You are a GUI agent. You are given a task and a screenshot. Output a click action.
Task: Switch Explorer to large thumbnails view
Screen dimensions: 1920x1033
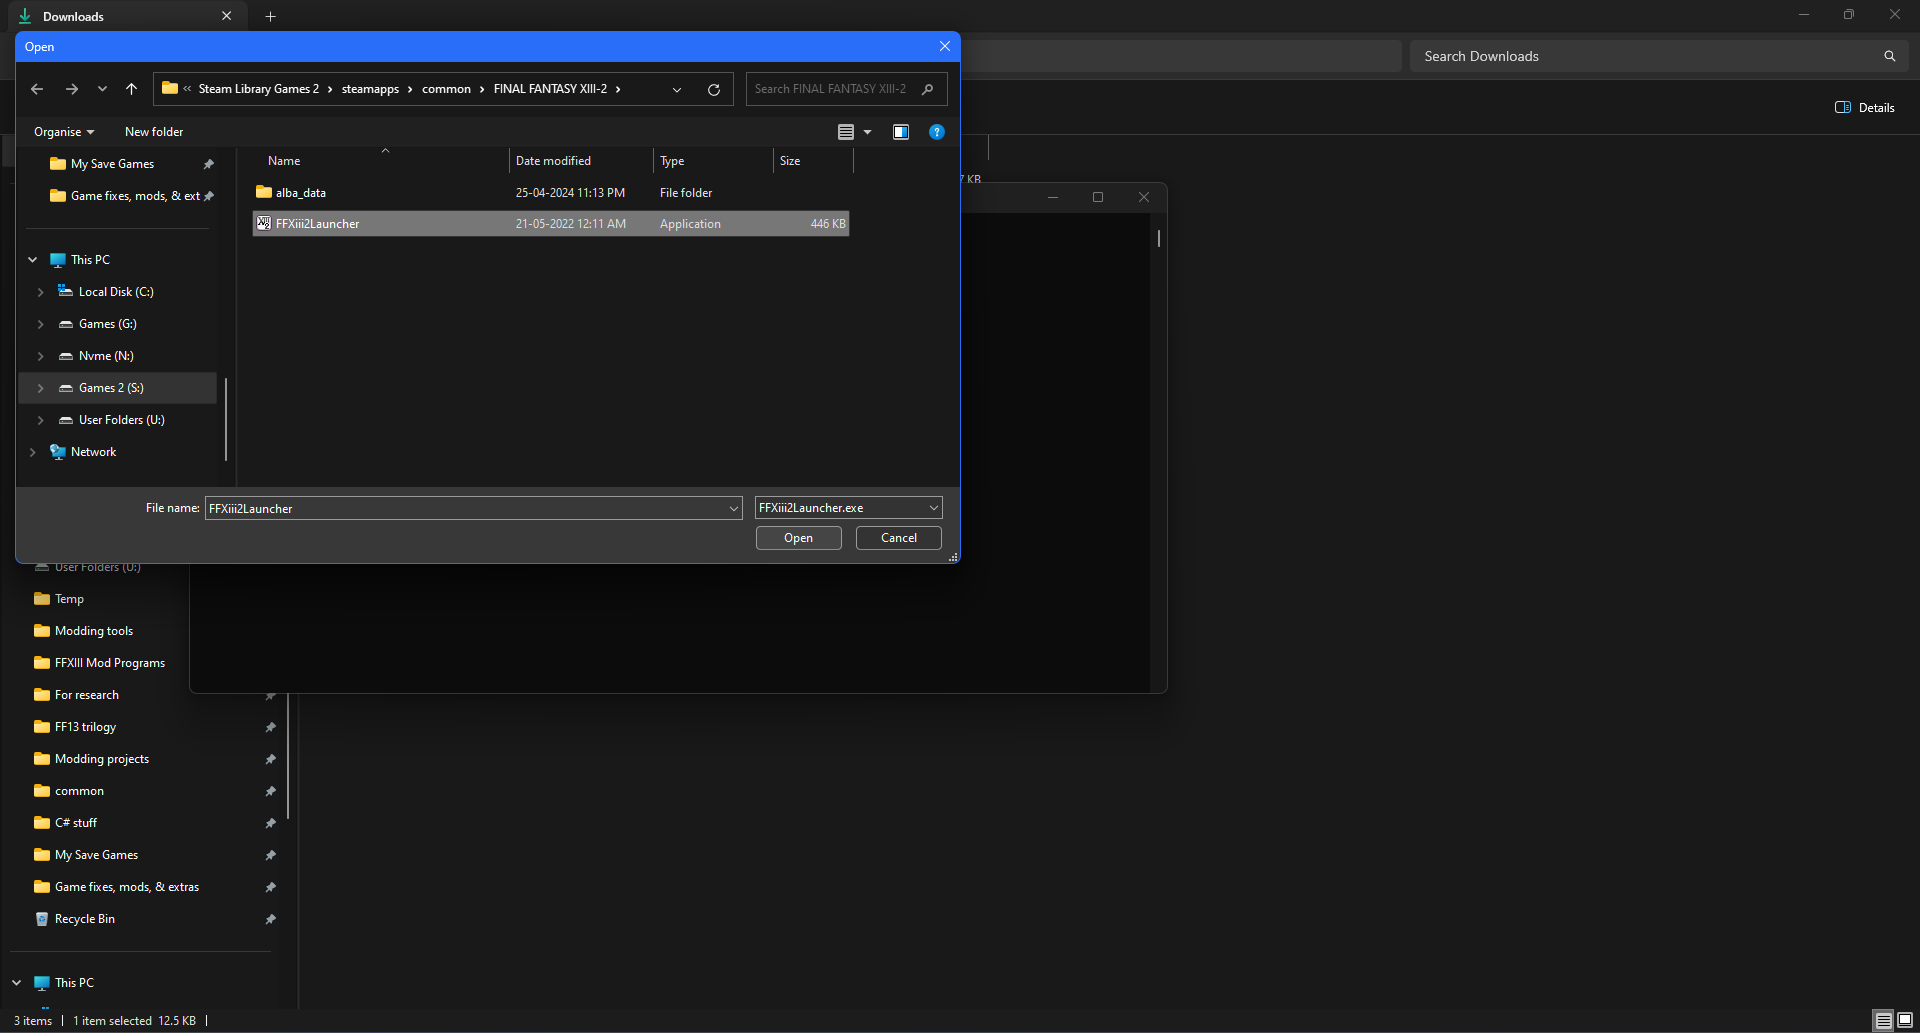click(x=1905, y=1021)
